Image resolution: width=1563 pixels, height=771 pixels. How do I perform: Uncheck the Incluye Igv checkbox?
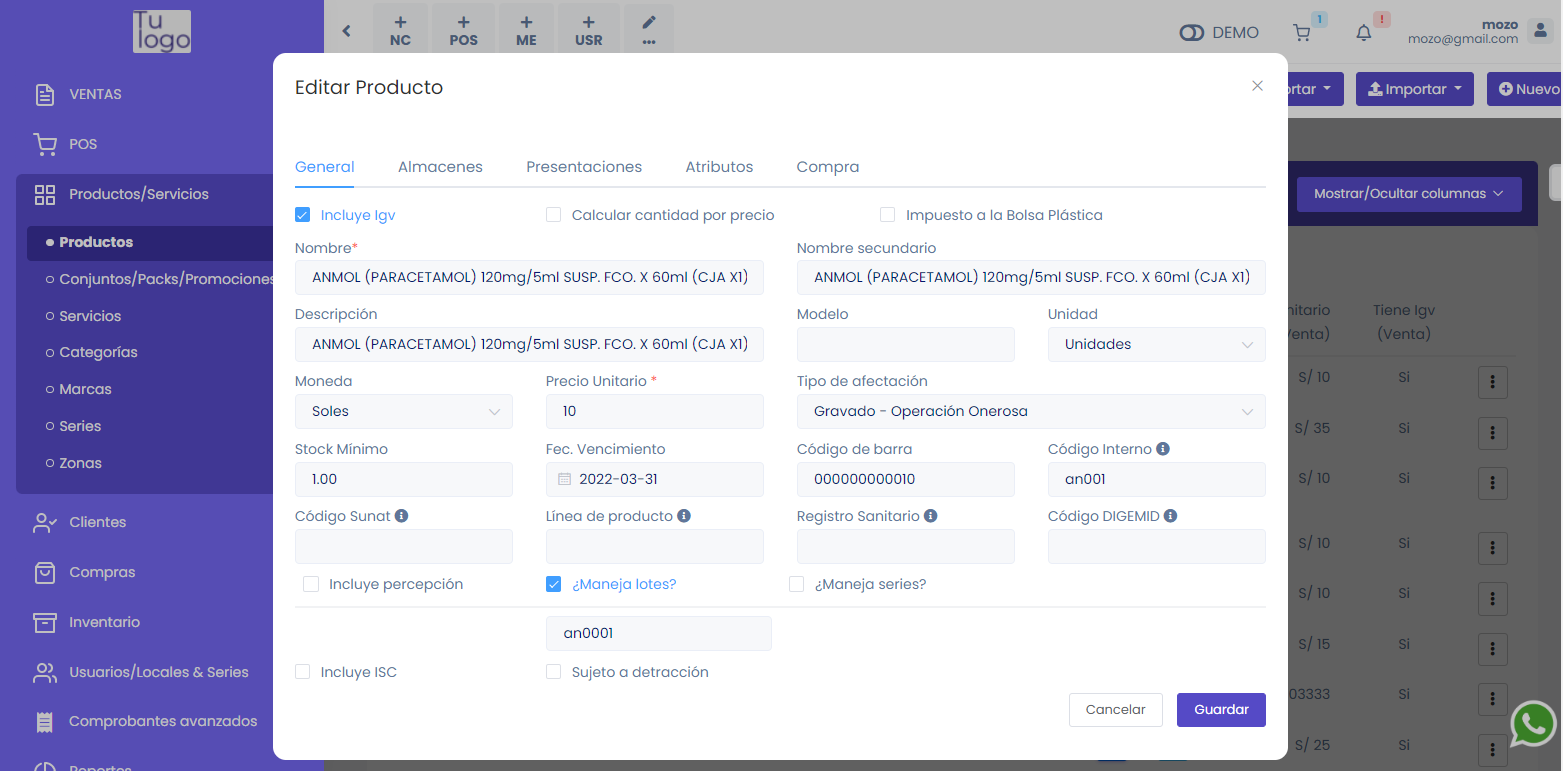coord(303,215)
